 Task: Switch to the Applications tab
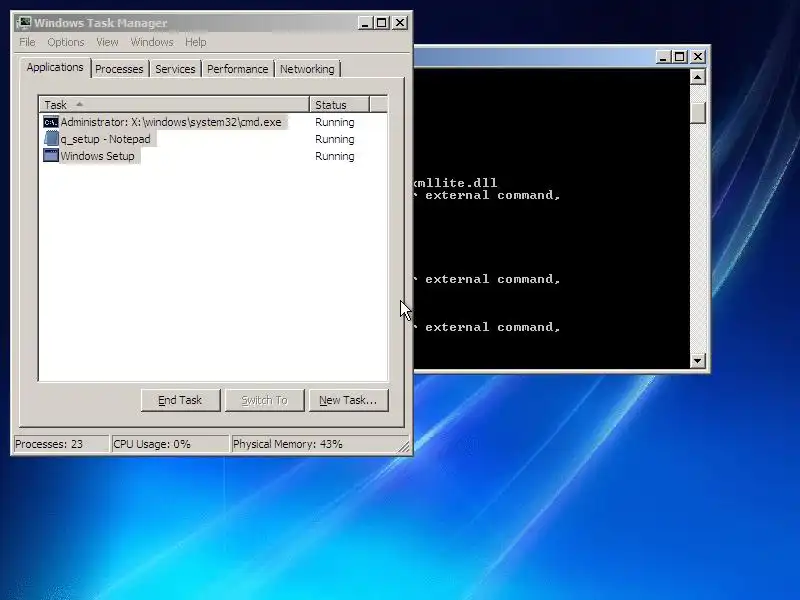coord(55,67)
